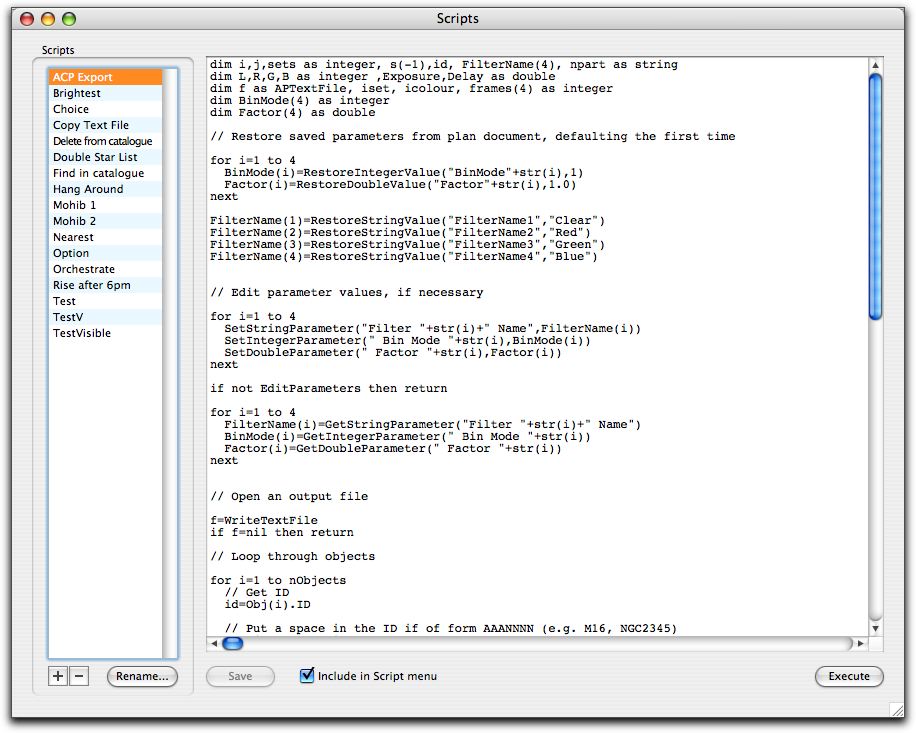Click the plus button to add script
916x733 pixels.
tap(58, 677)
